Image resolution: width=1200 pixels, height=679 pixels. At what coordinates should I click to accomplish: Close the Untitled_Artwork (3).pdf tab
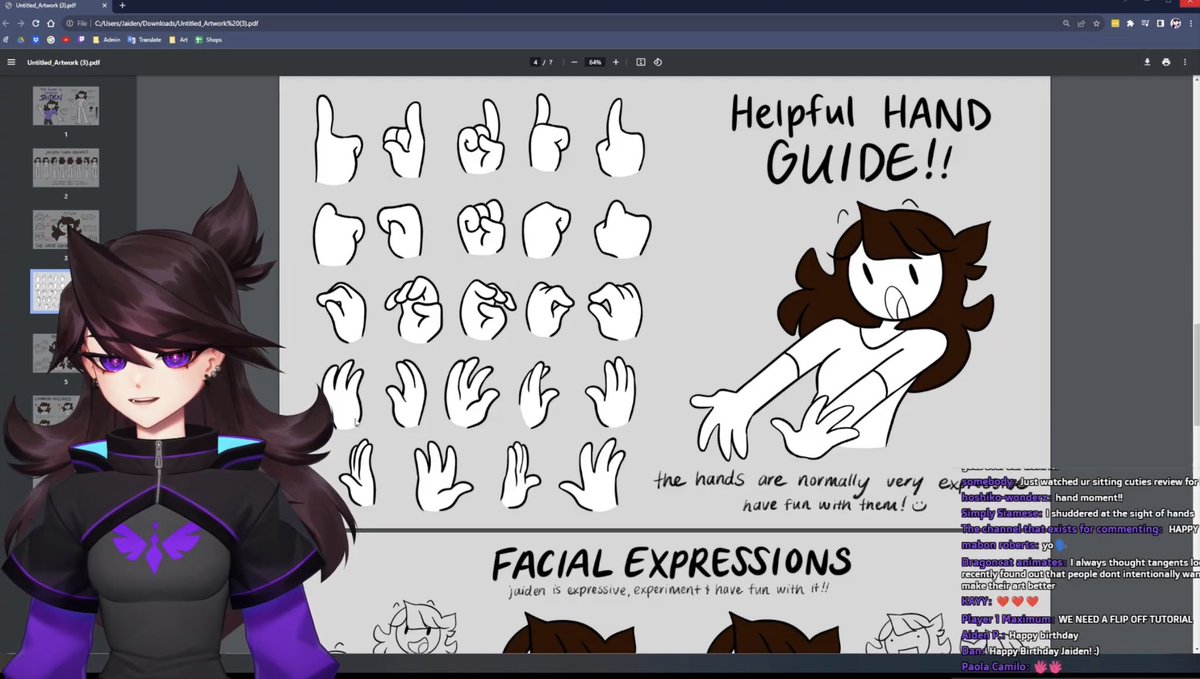(x=105, y=5)
